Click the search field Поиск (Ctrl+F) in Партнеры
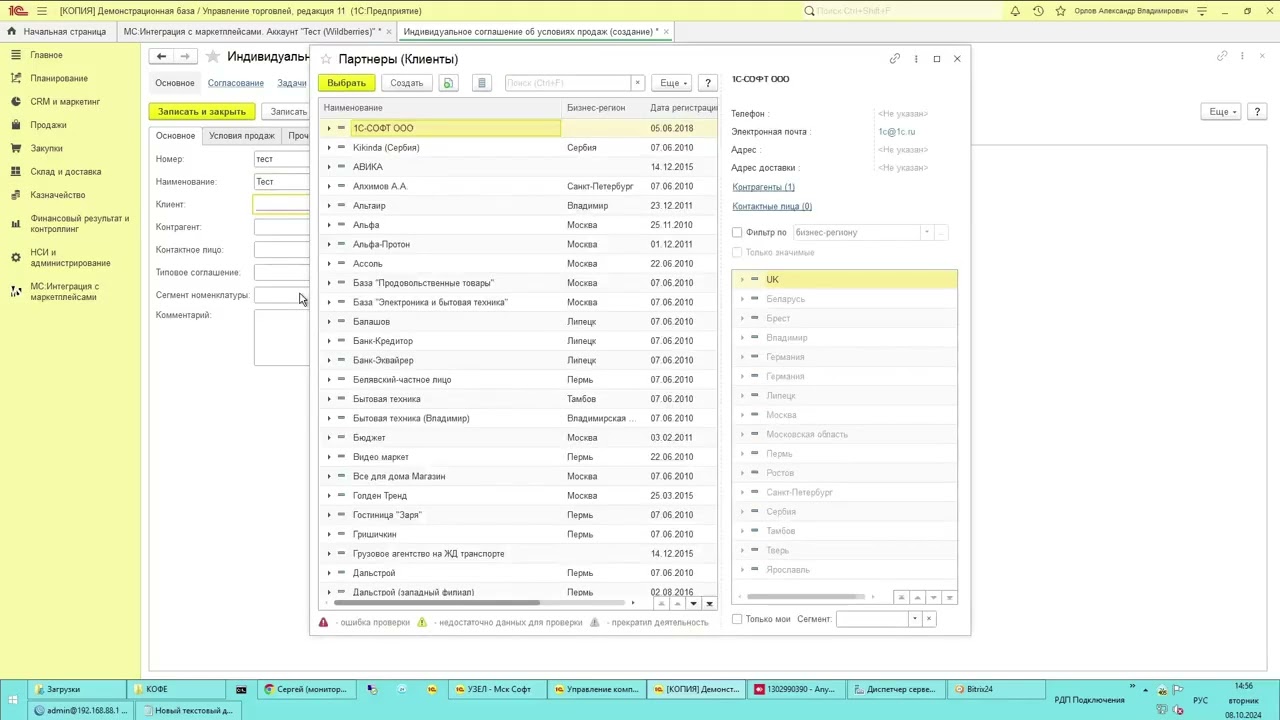This screenshot has height=720, width=1280. click(x=567, y=83)
